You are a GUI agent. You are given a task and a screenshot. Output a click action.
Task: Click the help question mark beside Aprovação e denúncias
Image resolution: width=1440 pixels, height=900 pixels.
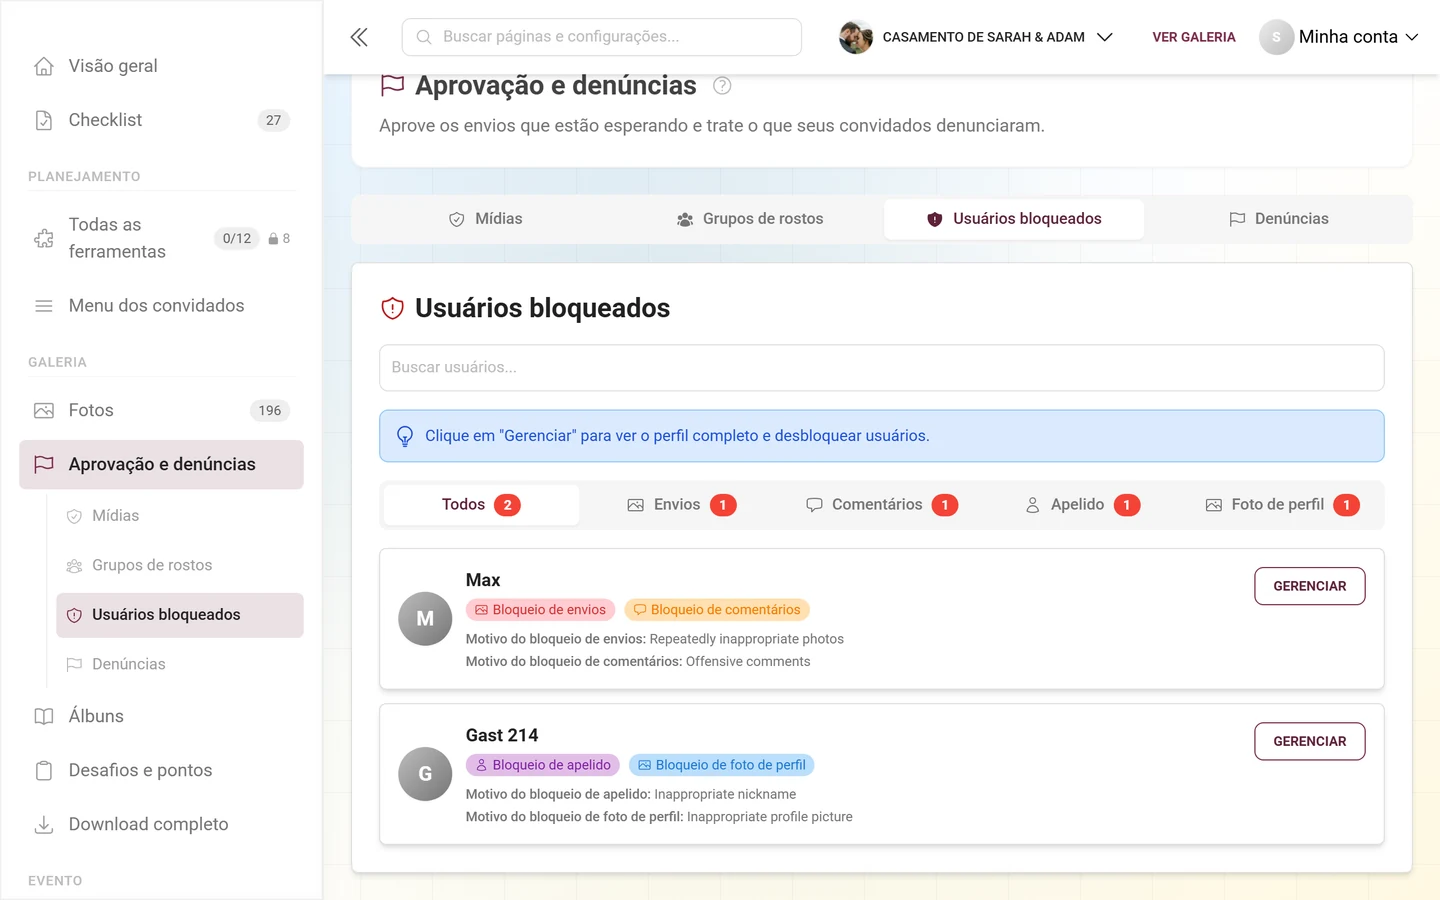pos(722,86)
